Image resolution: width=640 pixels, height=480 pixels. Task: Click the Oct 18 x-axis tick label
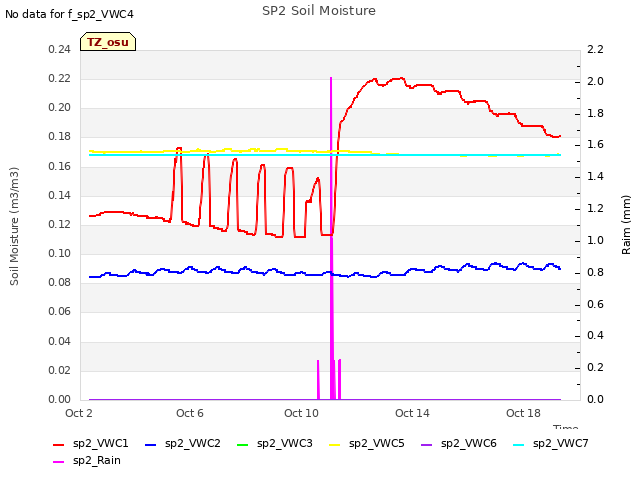coord(523,413)
